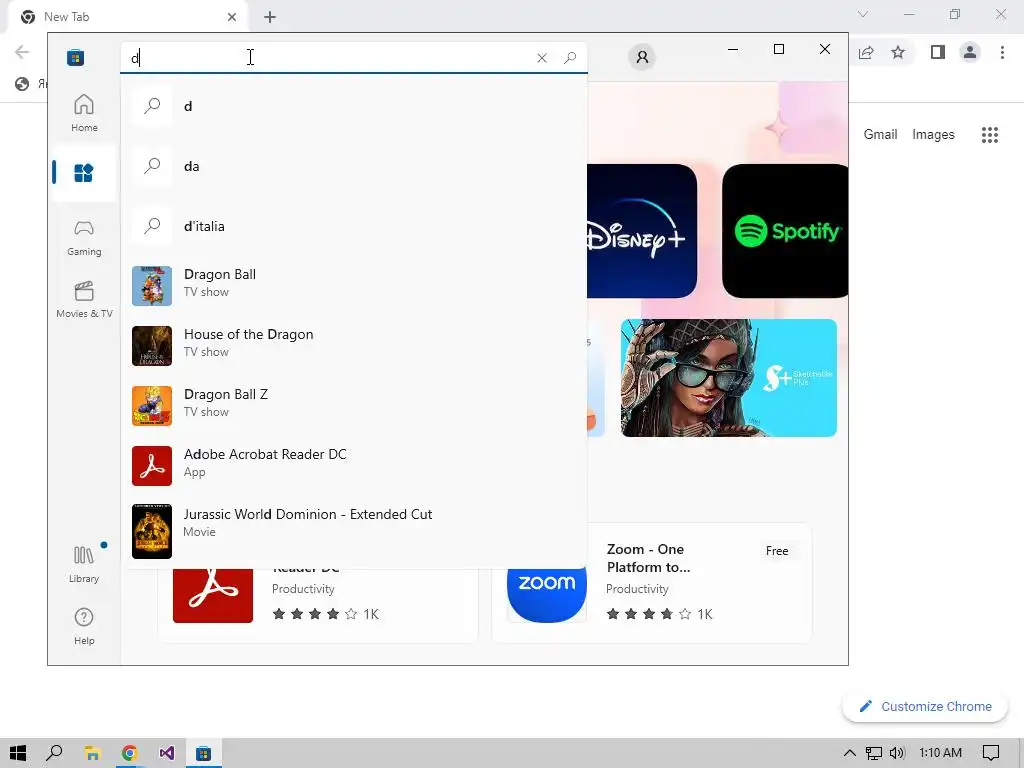Open the Gaming section in sidebar
The height and width of the screenshot is (768, 1024).
(84, 238)
